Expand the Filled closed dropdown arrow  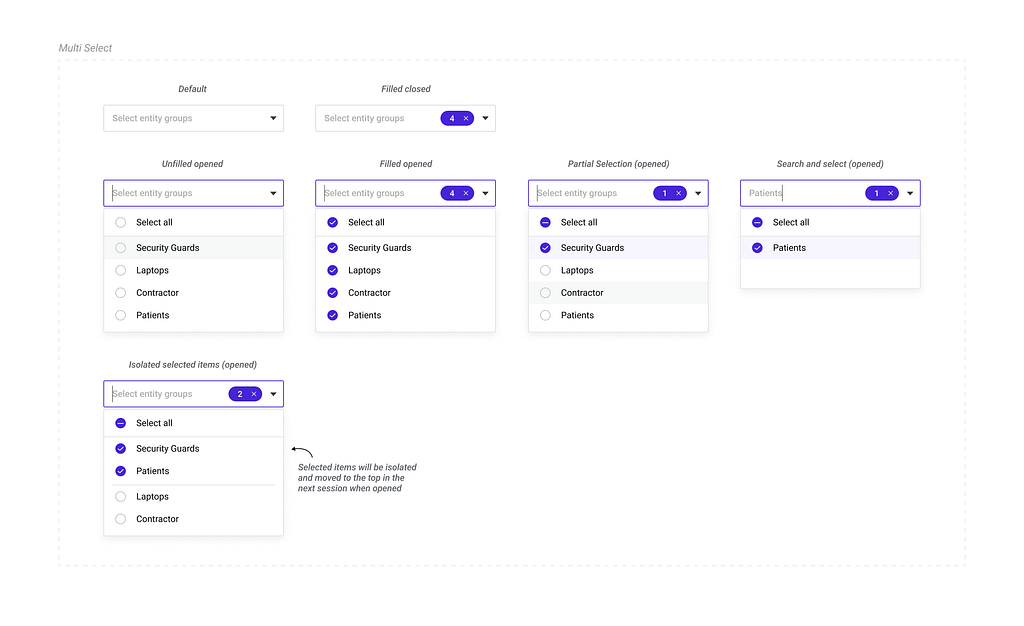[485, 118]
